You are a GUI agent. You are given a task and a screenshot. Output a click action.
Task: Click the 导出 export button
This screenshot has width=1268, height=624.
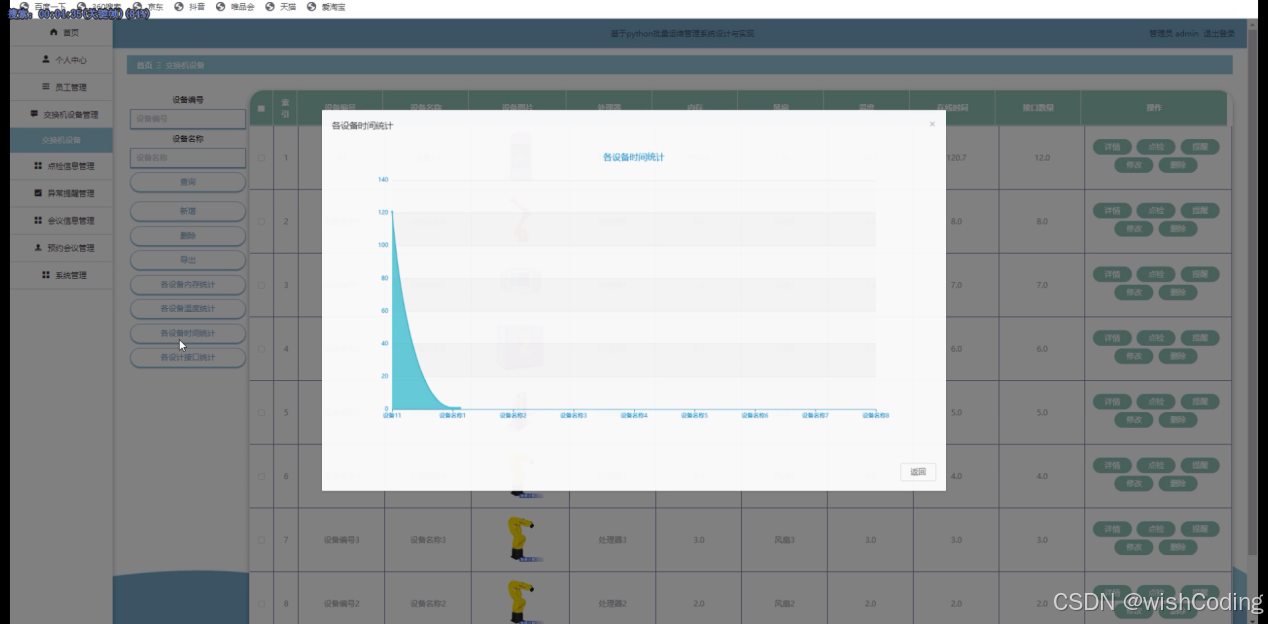point(188,260)
